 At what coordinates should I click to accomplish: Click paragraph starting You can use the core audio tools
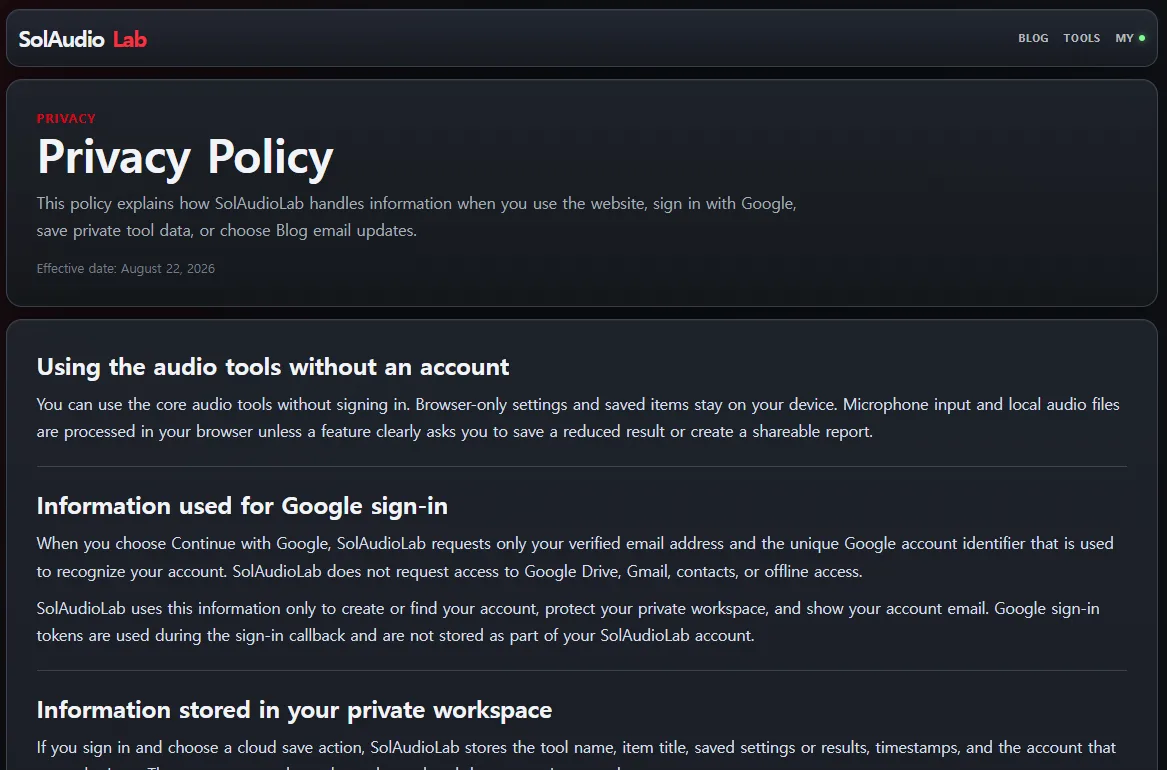coord(578,418)
